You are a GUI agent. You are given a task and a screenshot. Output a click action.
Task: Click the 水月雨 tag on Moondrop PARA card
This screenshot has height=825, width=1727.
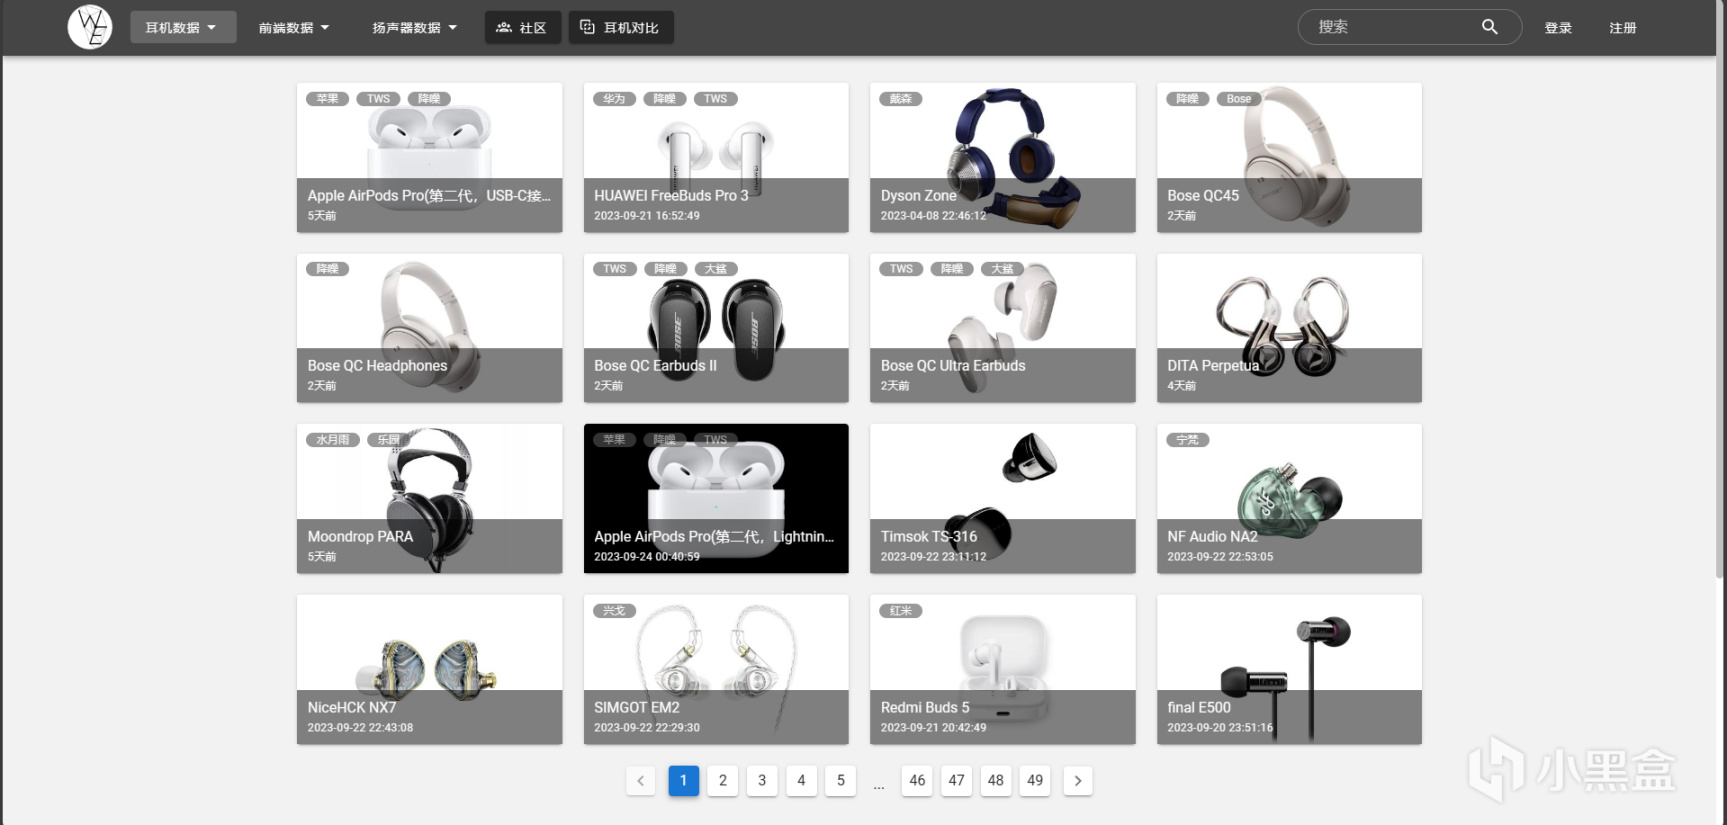pos(333,440)
